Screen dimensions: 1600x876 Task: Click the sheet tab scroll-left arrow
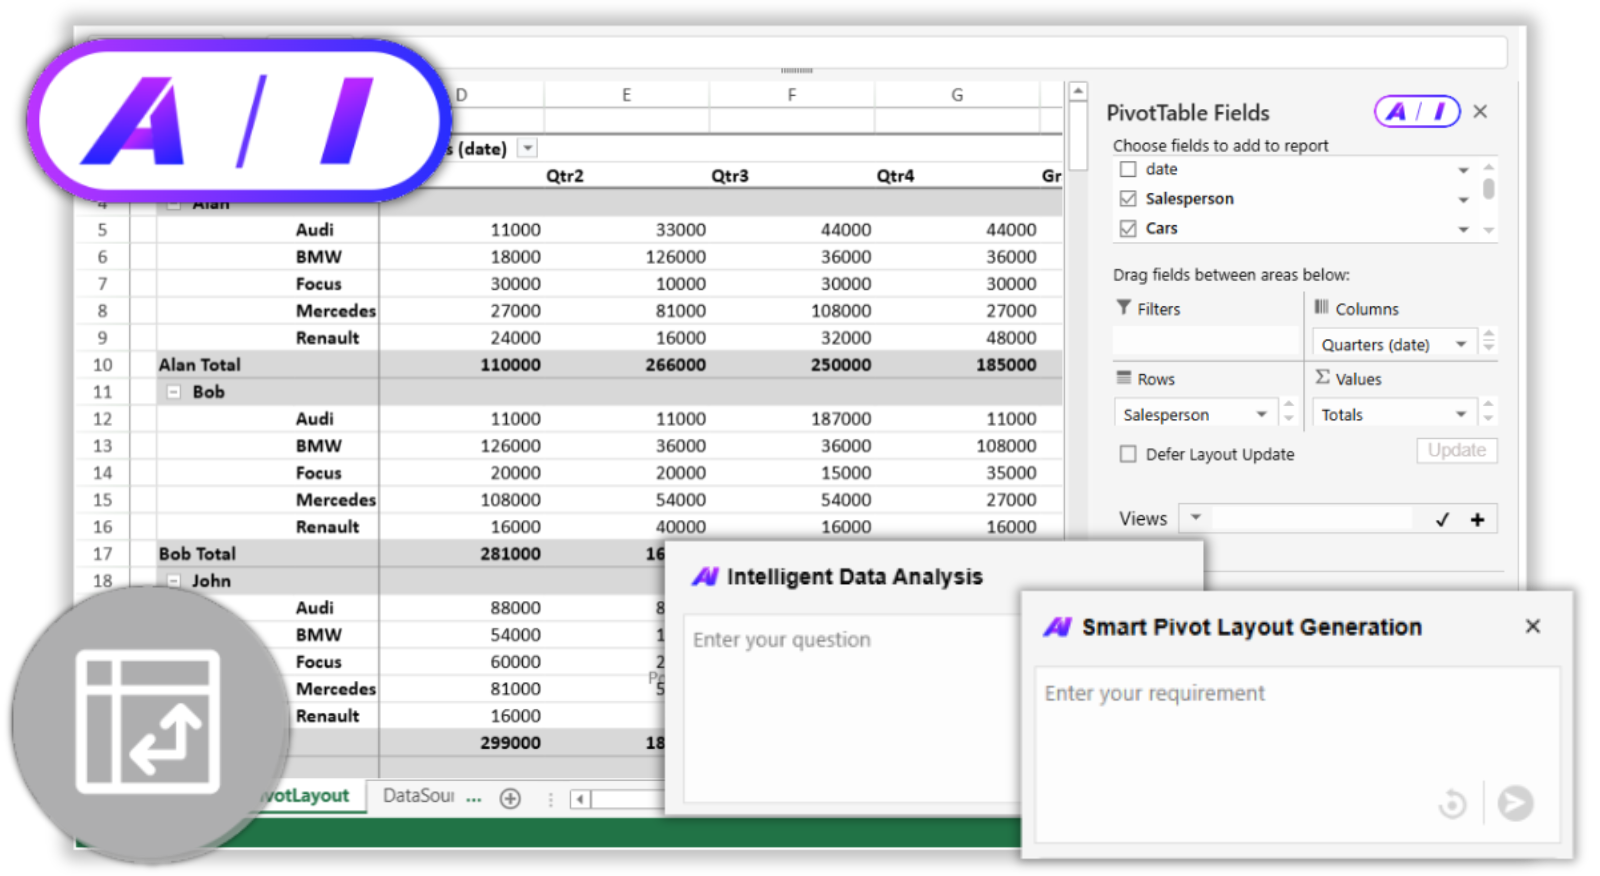pyautogui.click(x=580, y=799)
